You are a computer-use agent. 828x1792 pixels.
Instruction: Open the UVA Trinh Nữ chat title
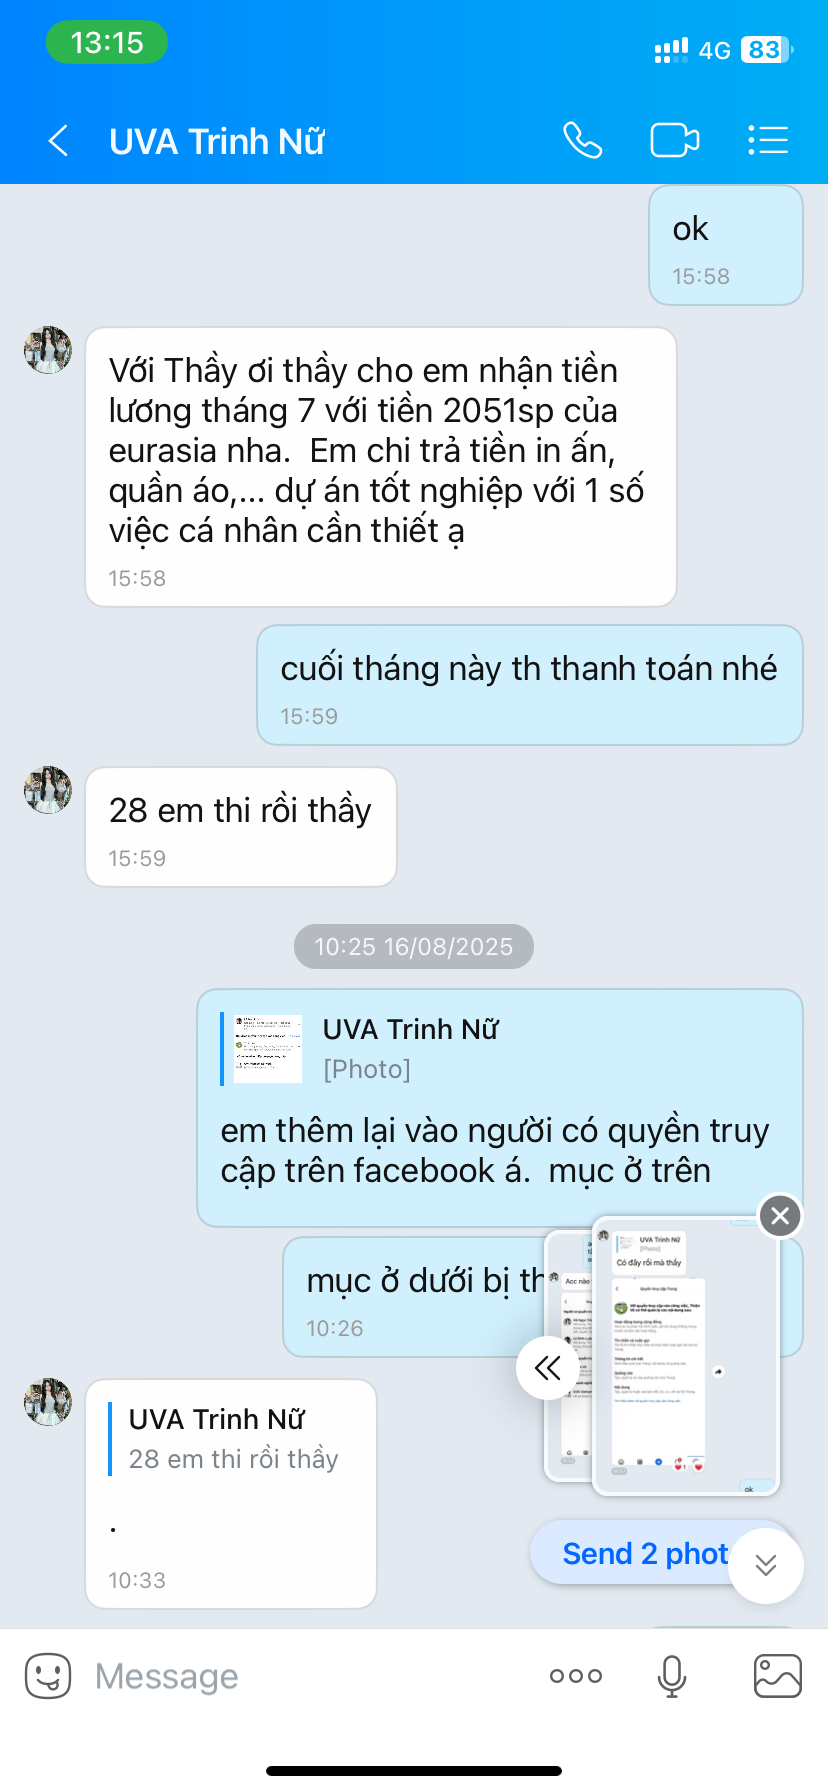point(217,141)
